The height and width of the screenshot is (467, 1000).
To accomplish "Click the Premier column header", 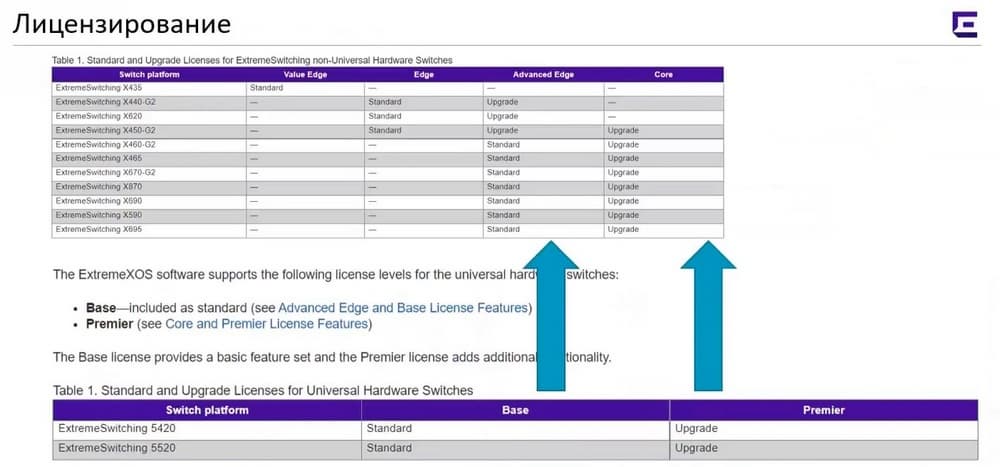I will point(823,410).
